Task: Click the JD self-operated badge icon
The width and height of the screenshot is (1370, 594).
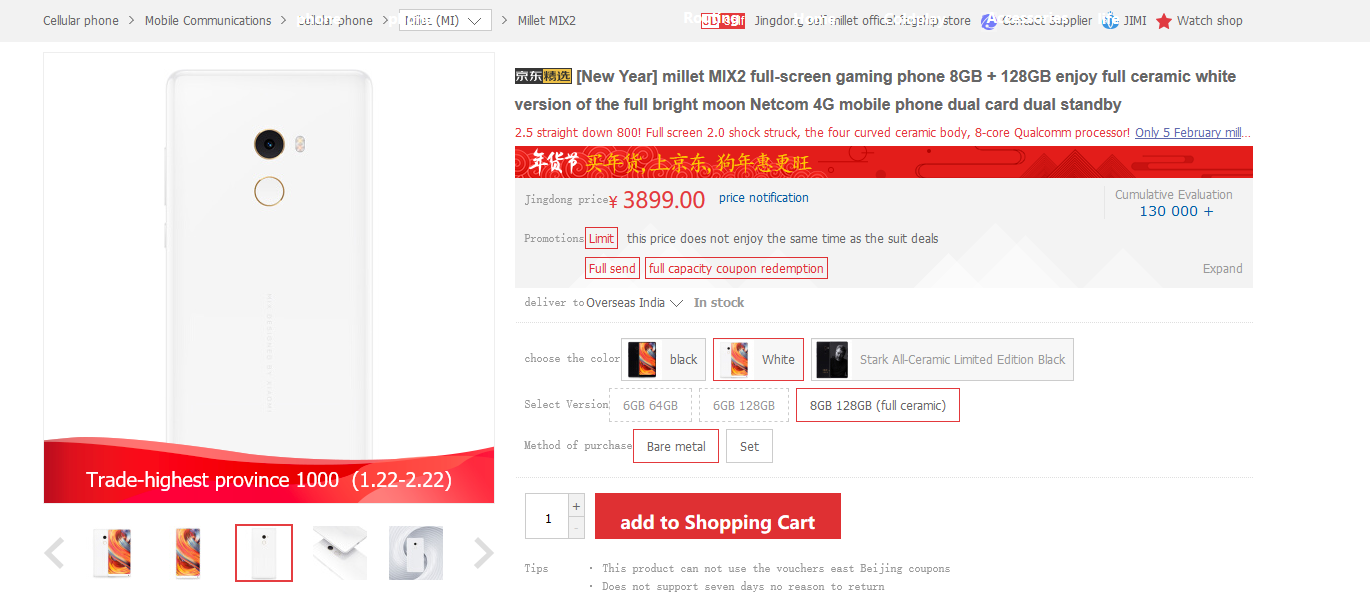Action: (x=722, y=21)
